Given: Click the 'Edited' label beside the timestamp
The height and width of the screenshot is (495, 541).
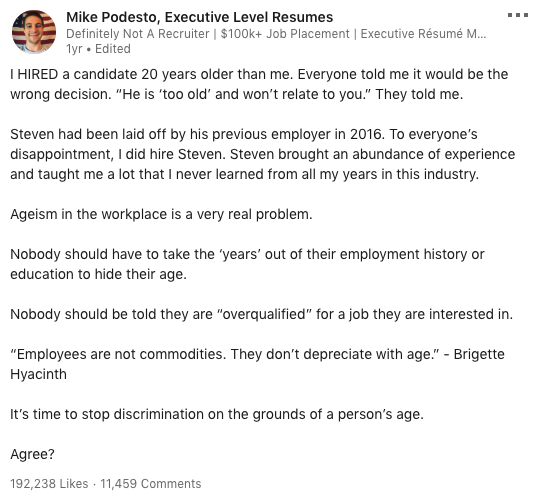Looking at the screenshot, I should [x=113, y=49].
